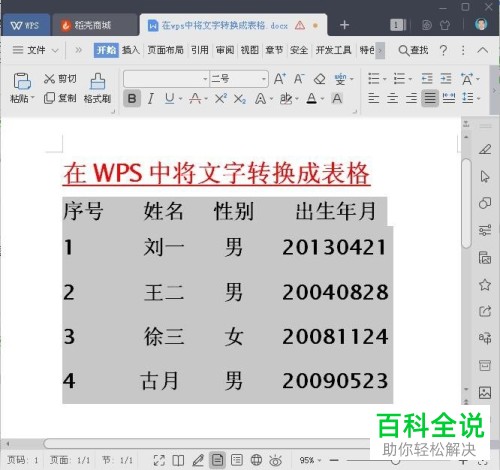The height and width of the screenshot is (470, 500).
Task: Open the font name combo box
Action: point(166,79)
